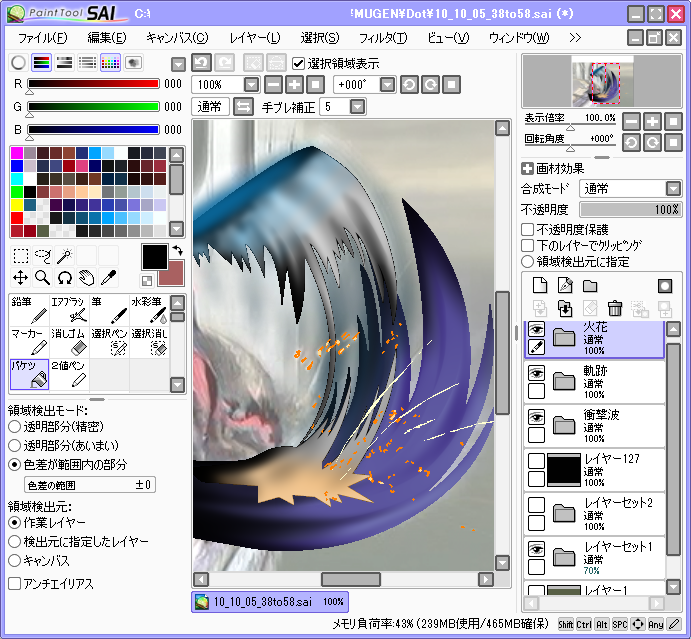Click the 10_10_05_38to58.sai document tab
Image resolution: width=691 pixels, height=639 pixels.
tap(269, 601)
